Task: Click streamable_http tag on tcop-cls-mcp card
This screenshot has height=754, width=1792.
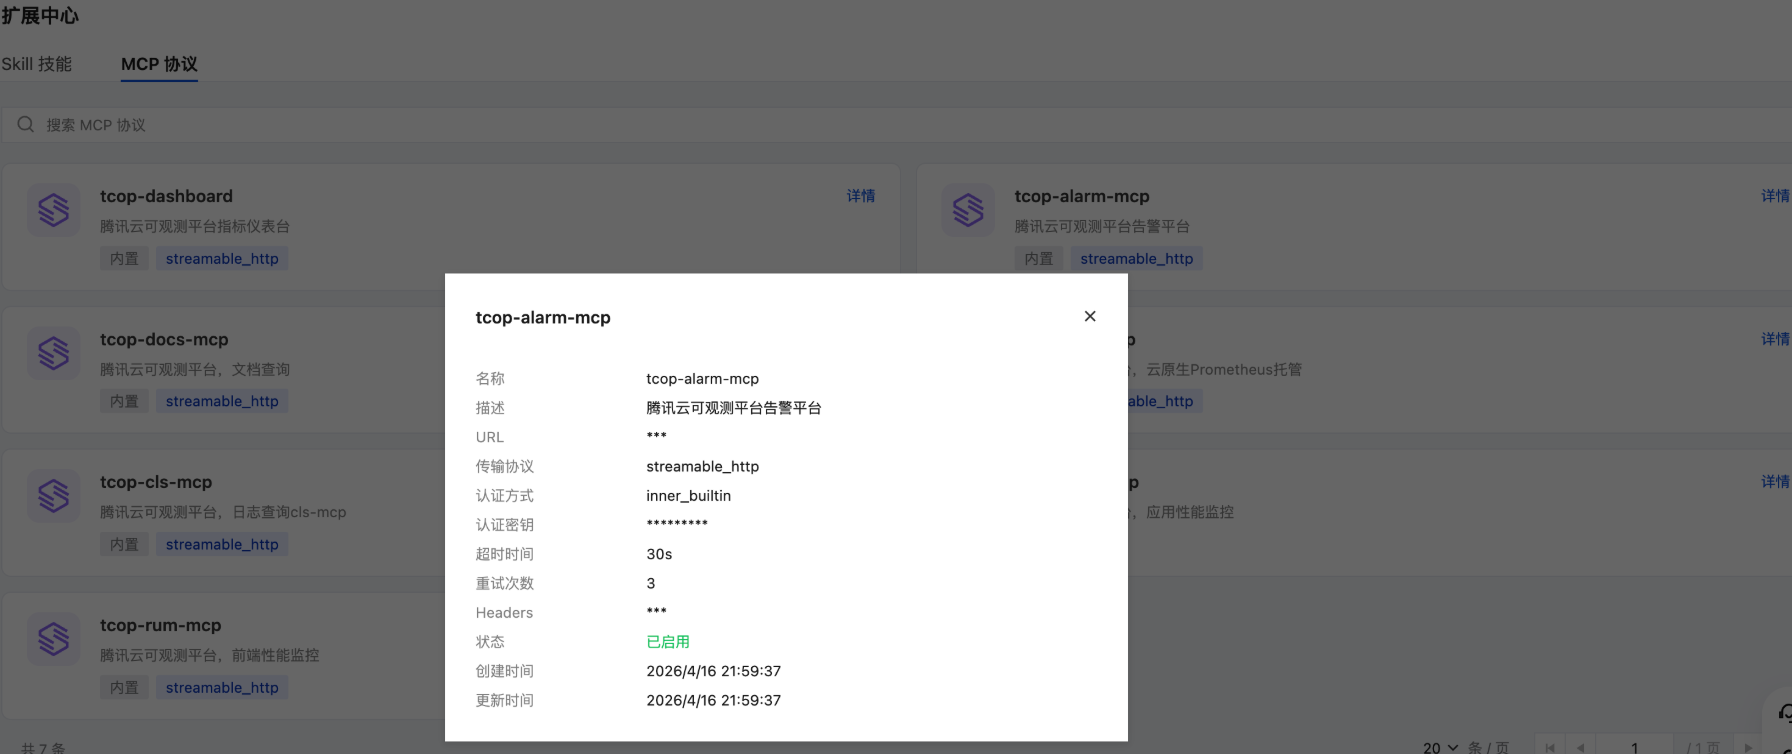Action: 222,544
